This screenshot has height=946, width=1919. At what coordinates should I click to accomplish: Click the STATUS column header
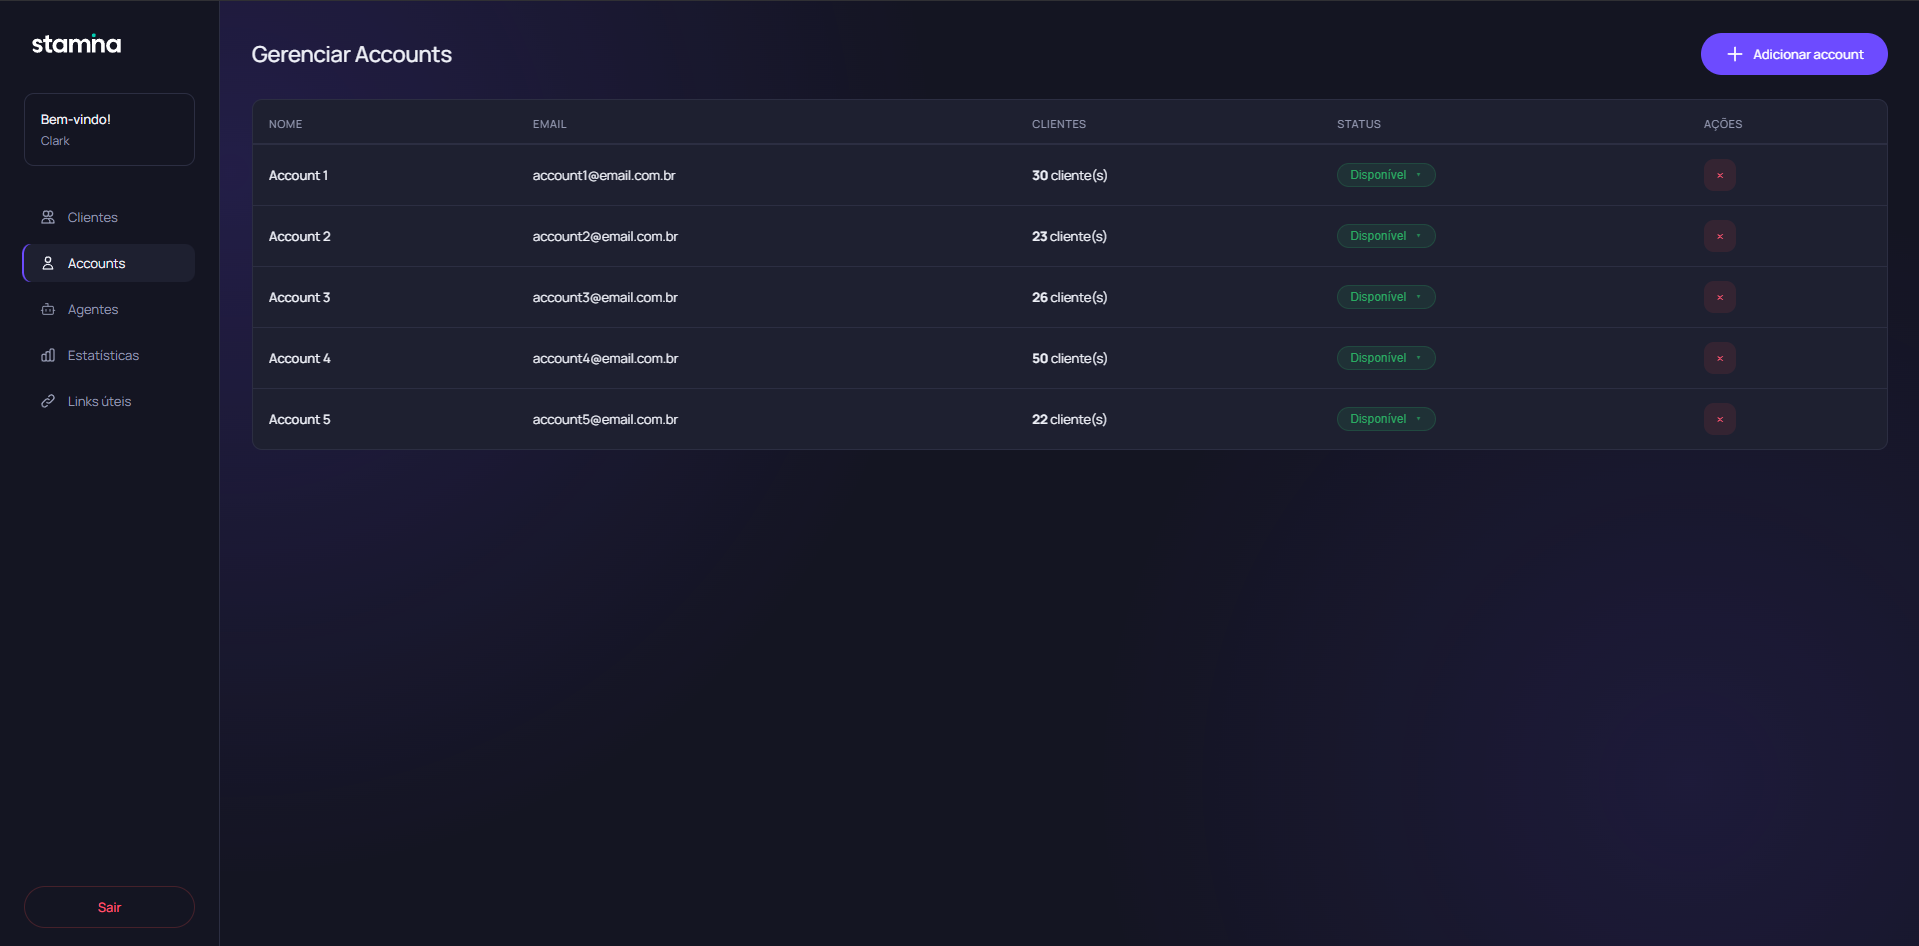point(1359,124)
